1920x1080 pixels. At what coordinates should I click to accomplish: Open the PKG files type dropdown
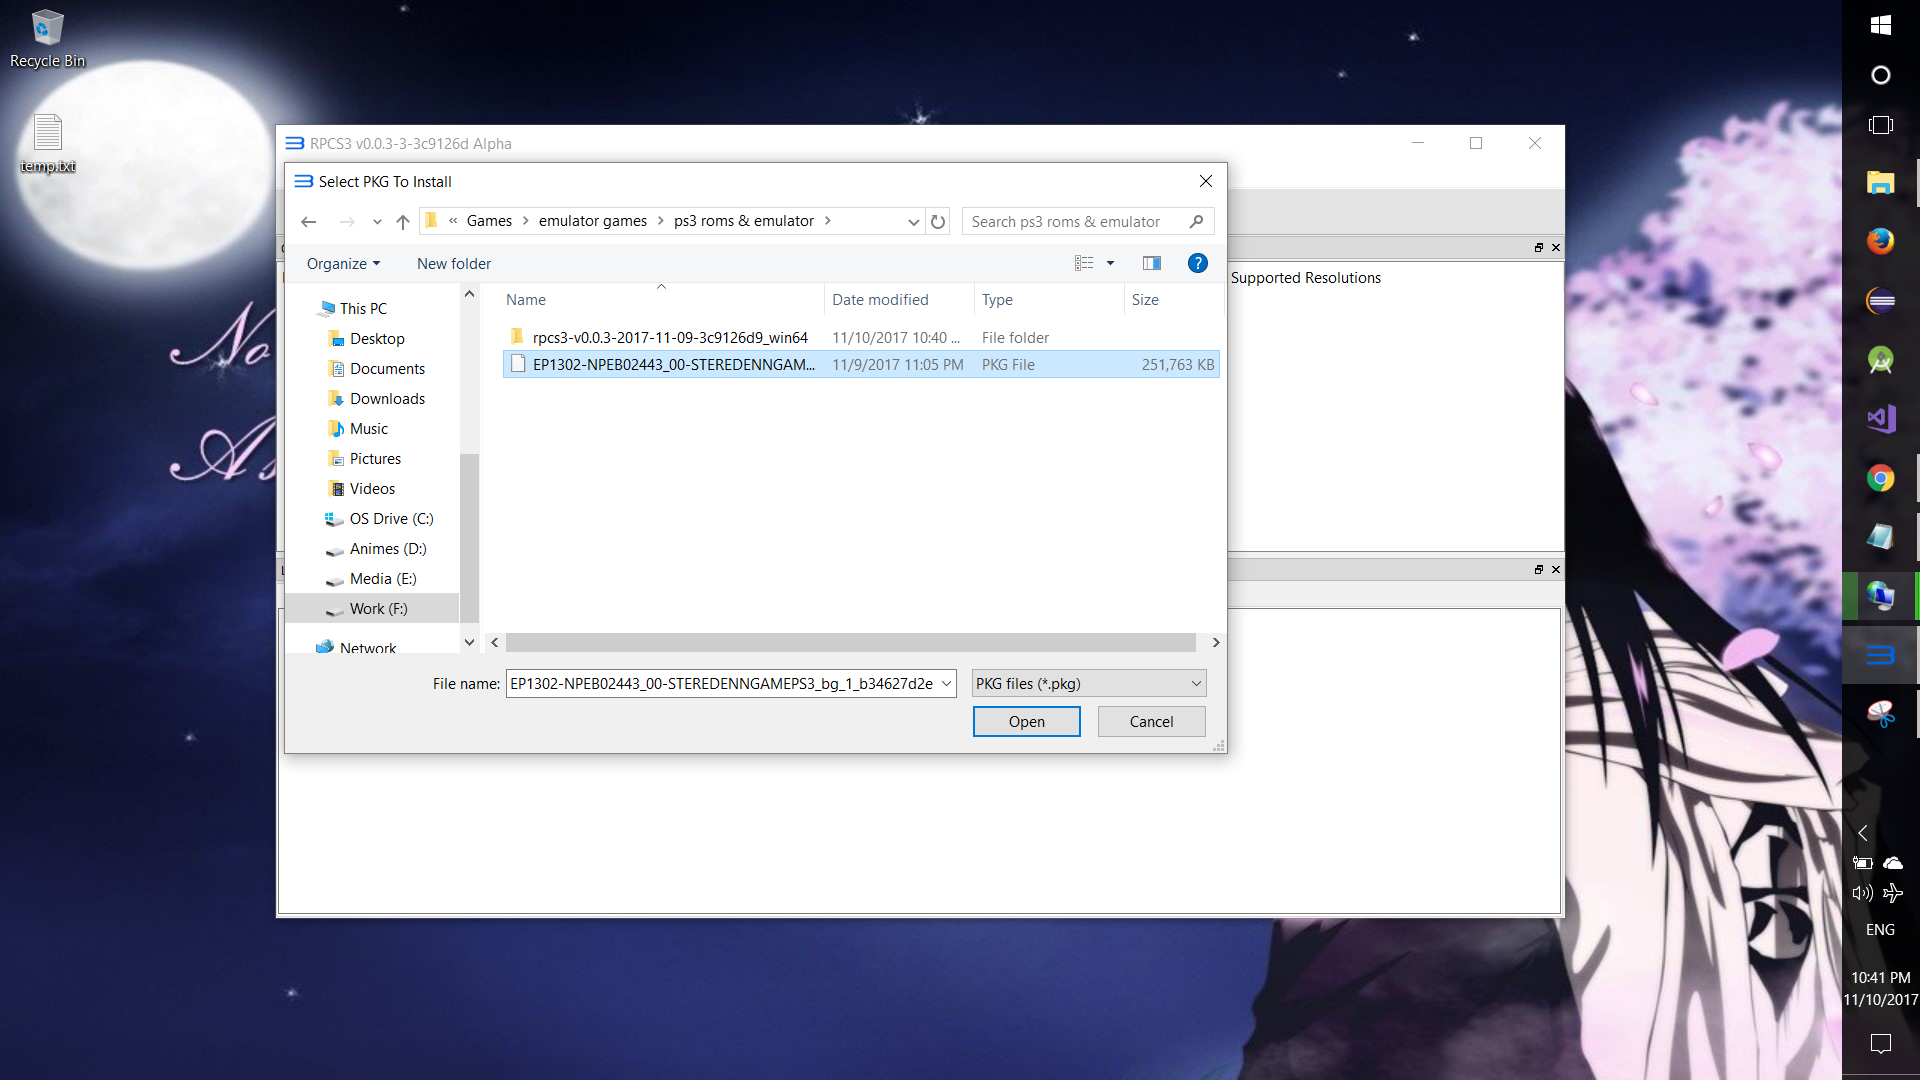[x=1089, y=684]
